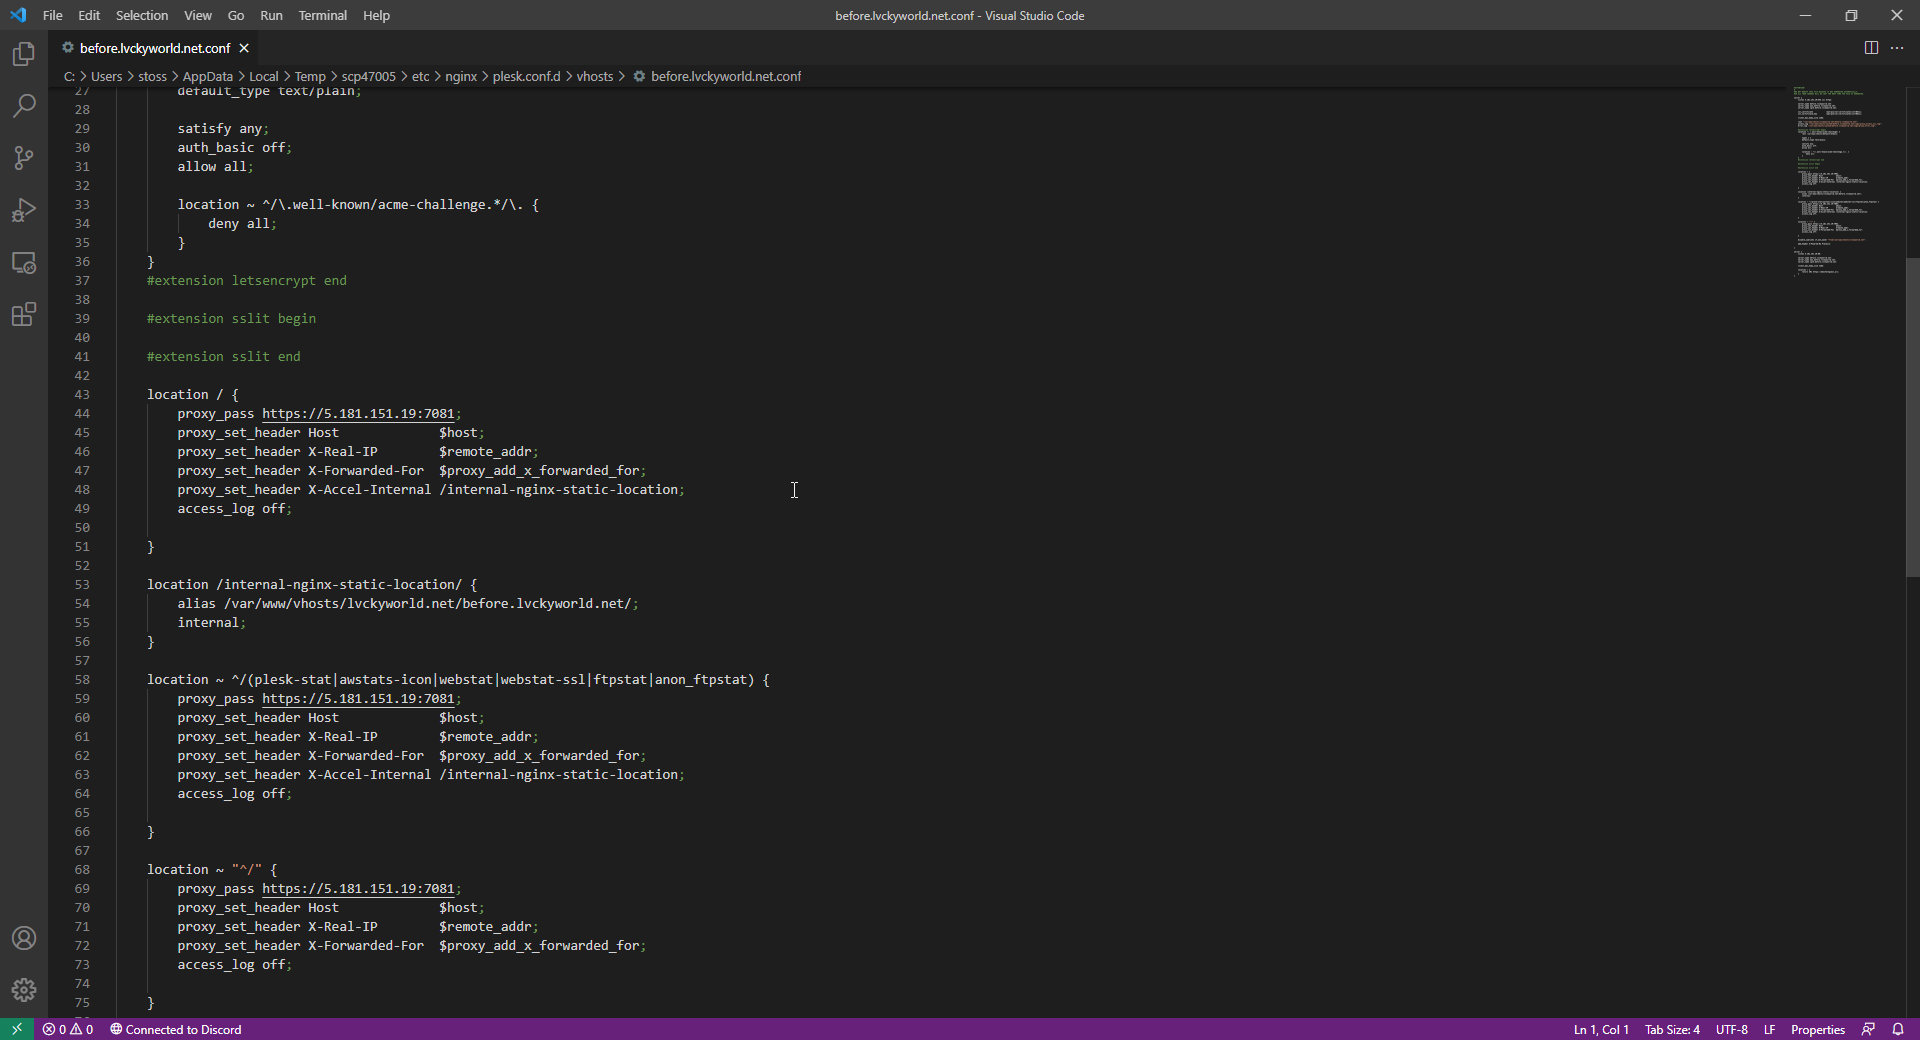This screenshot has width=1920, height=1040.
Task: Open the Source Control view
Action: [x=24, y=158]
